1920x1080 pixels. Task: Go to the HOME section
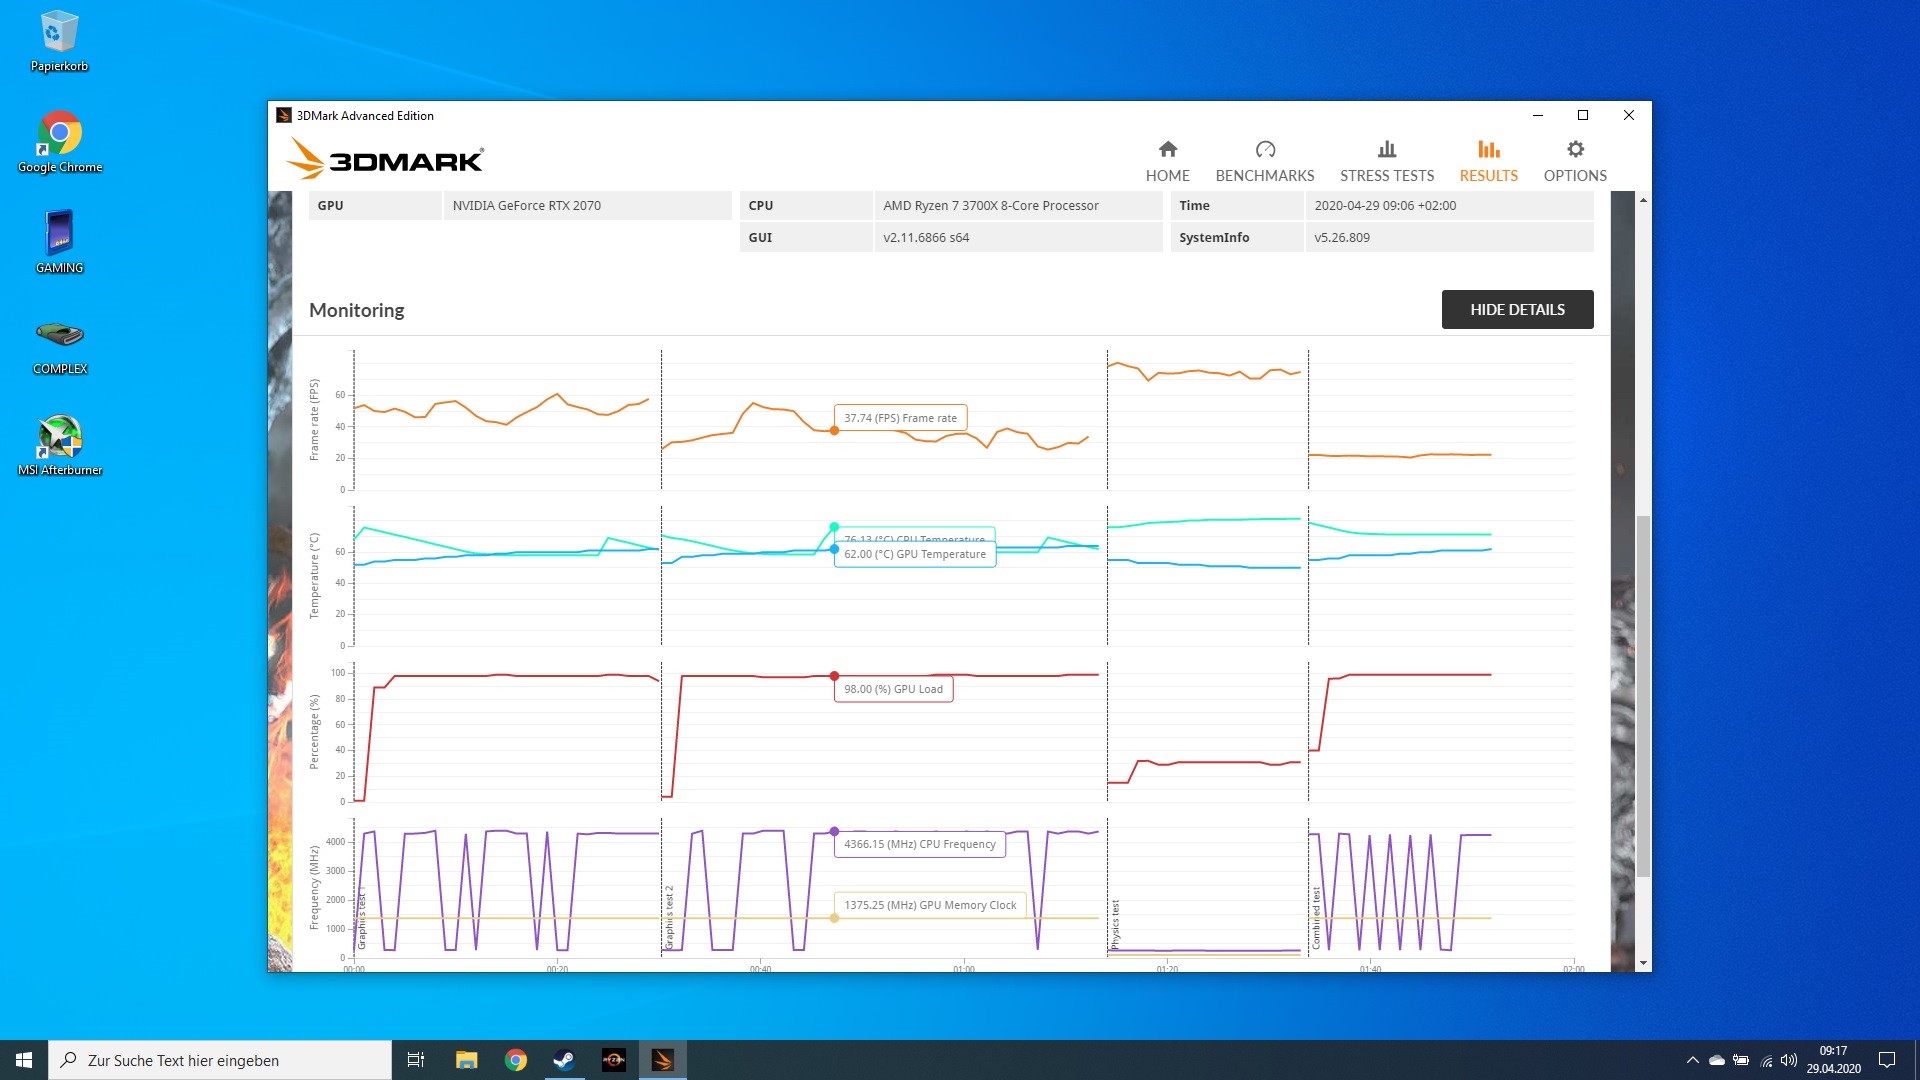(x=1167, y=160)
